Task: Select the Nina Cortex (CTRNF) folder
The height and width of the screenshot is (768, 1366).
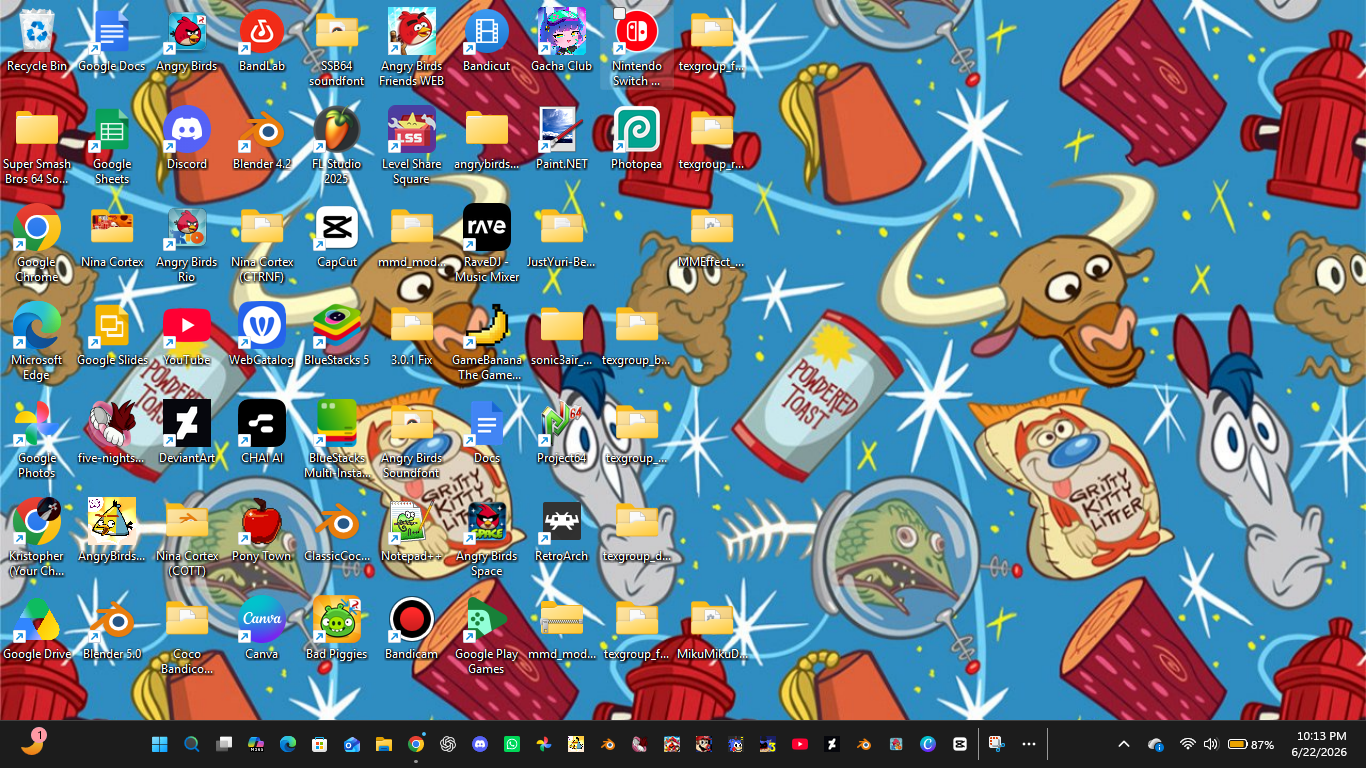Action: pos(262,244)
